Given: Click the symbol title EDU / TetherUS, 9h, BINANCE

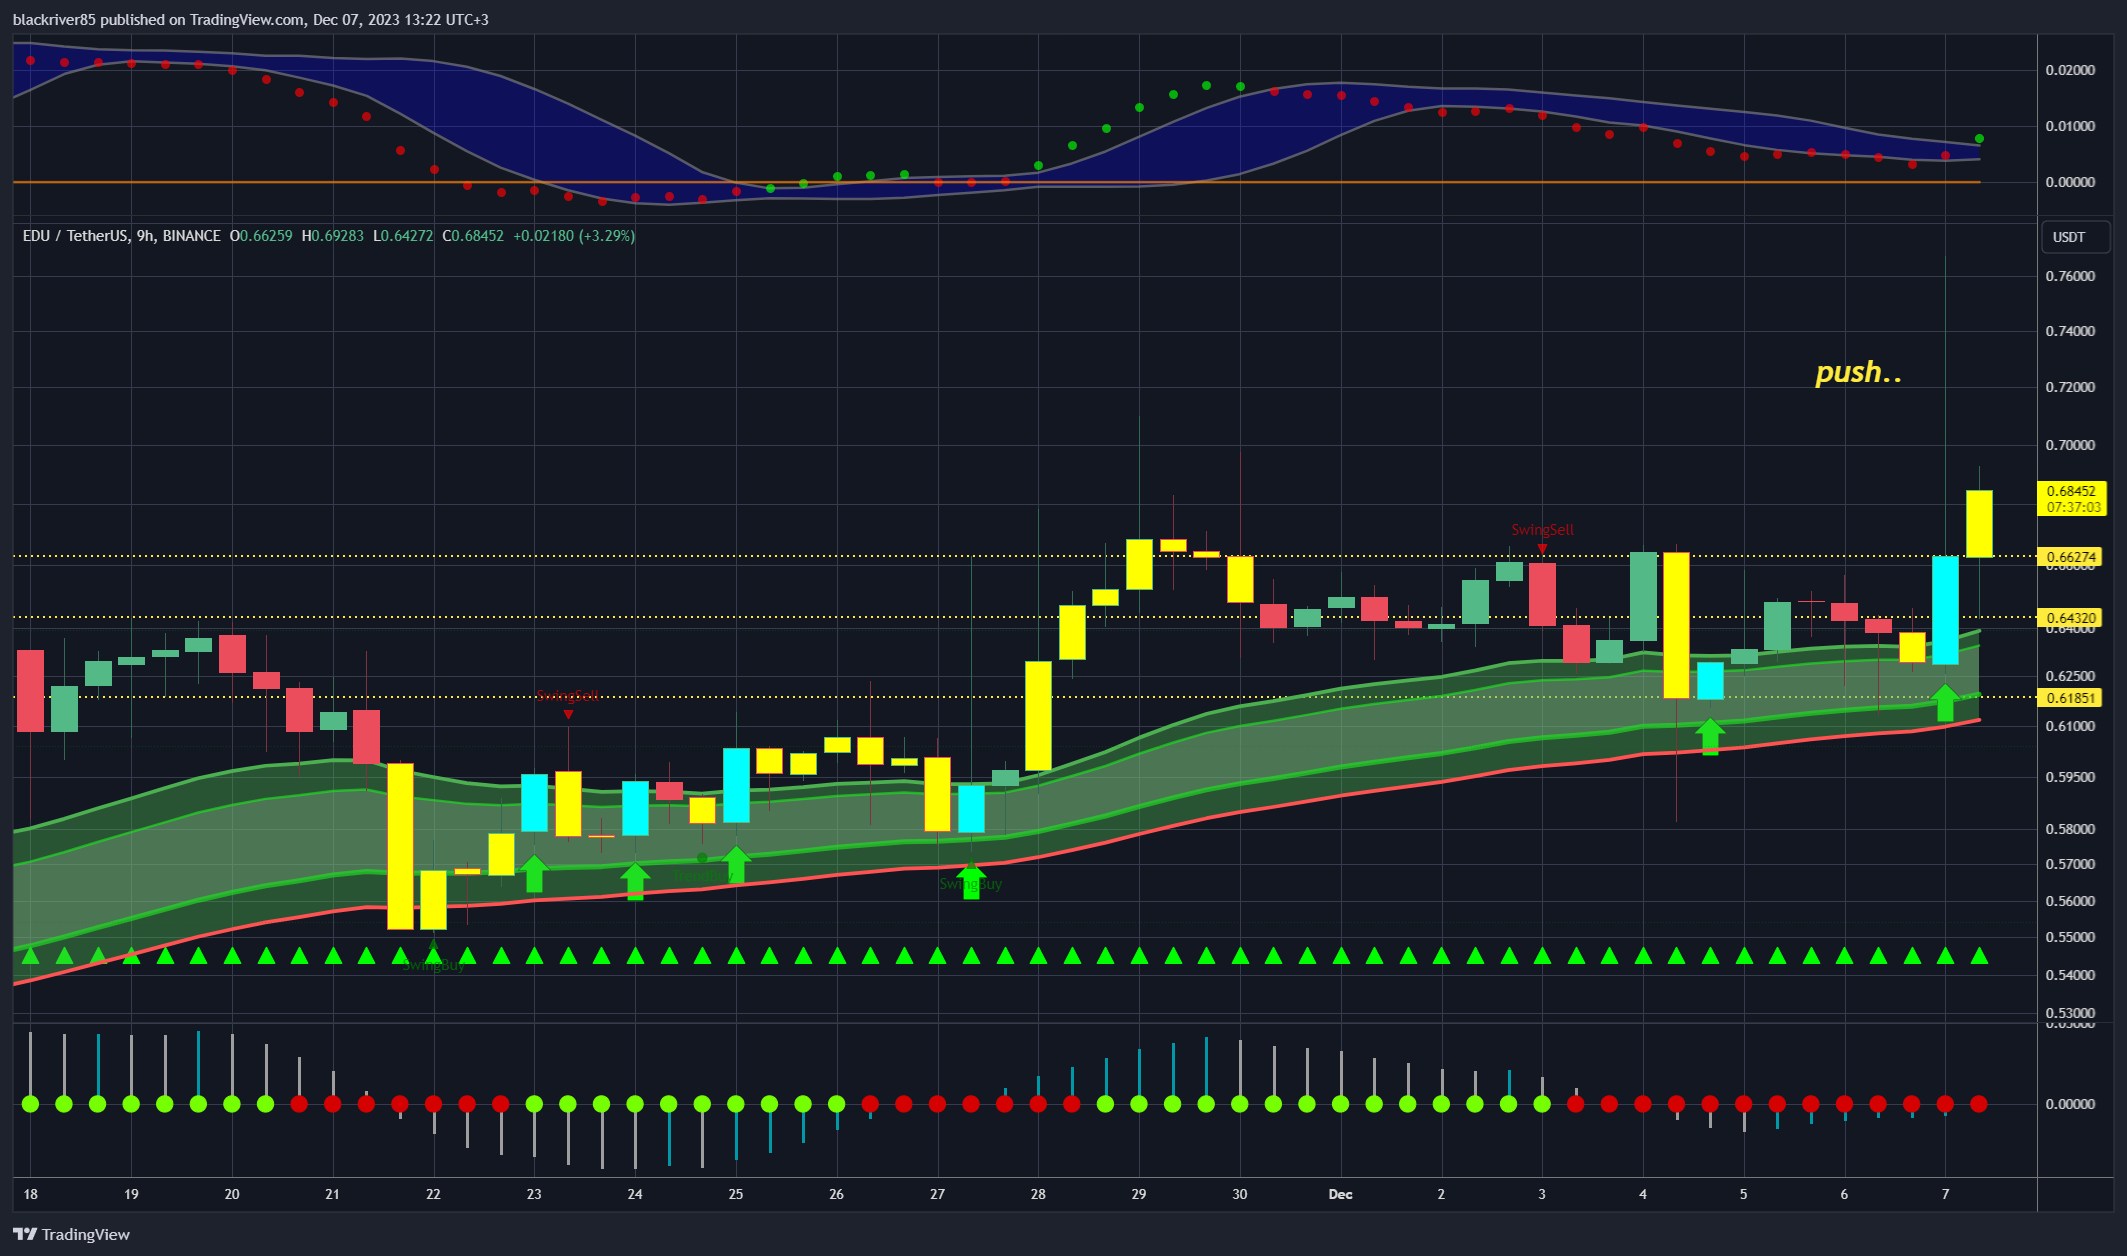Looking at the screenshot, I should pyautogui.click(x=121, y=236).
